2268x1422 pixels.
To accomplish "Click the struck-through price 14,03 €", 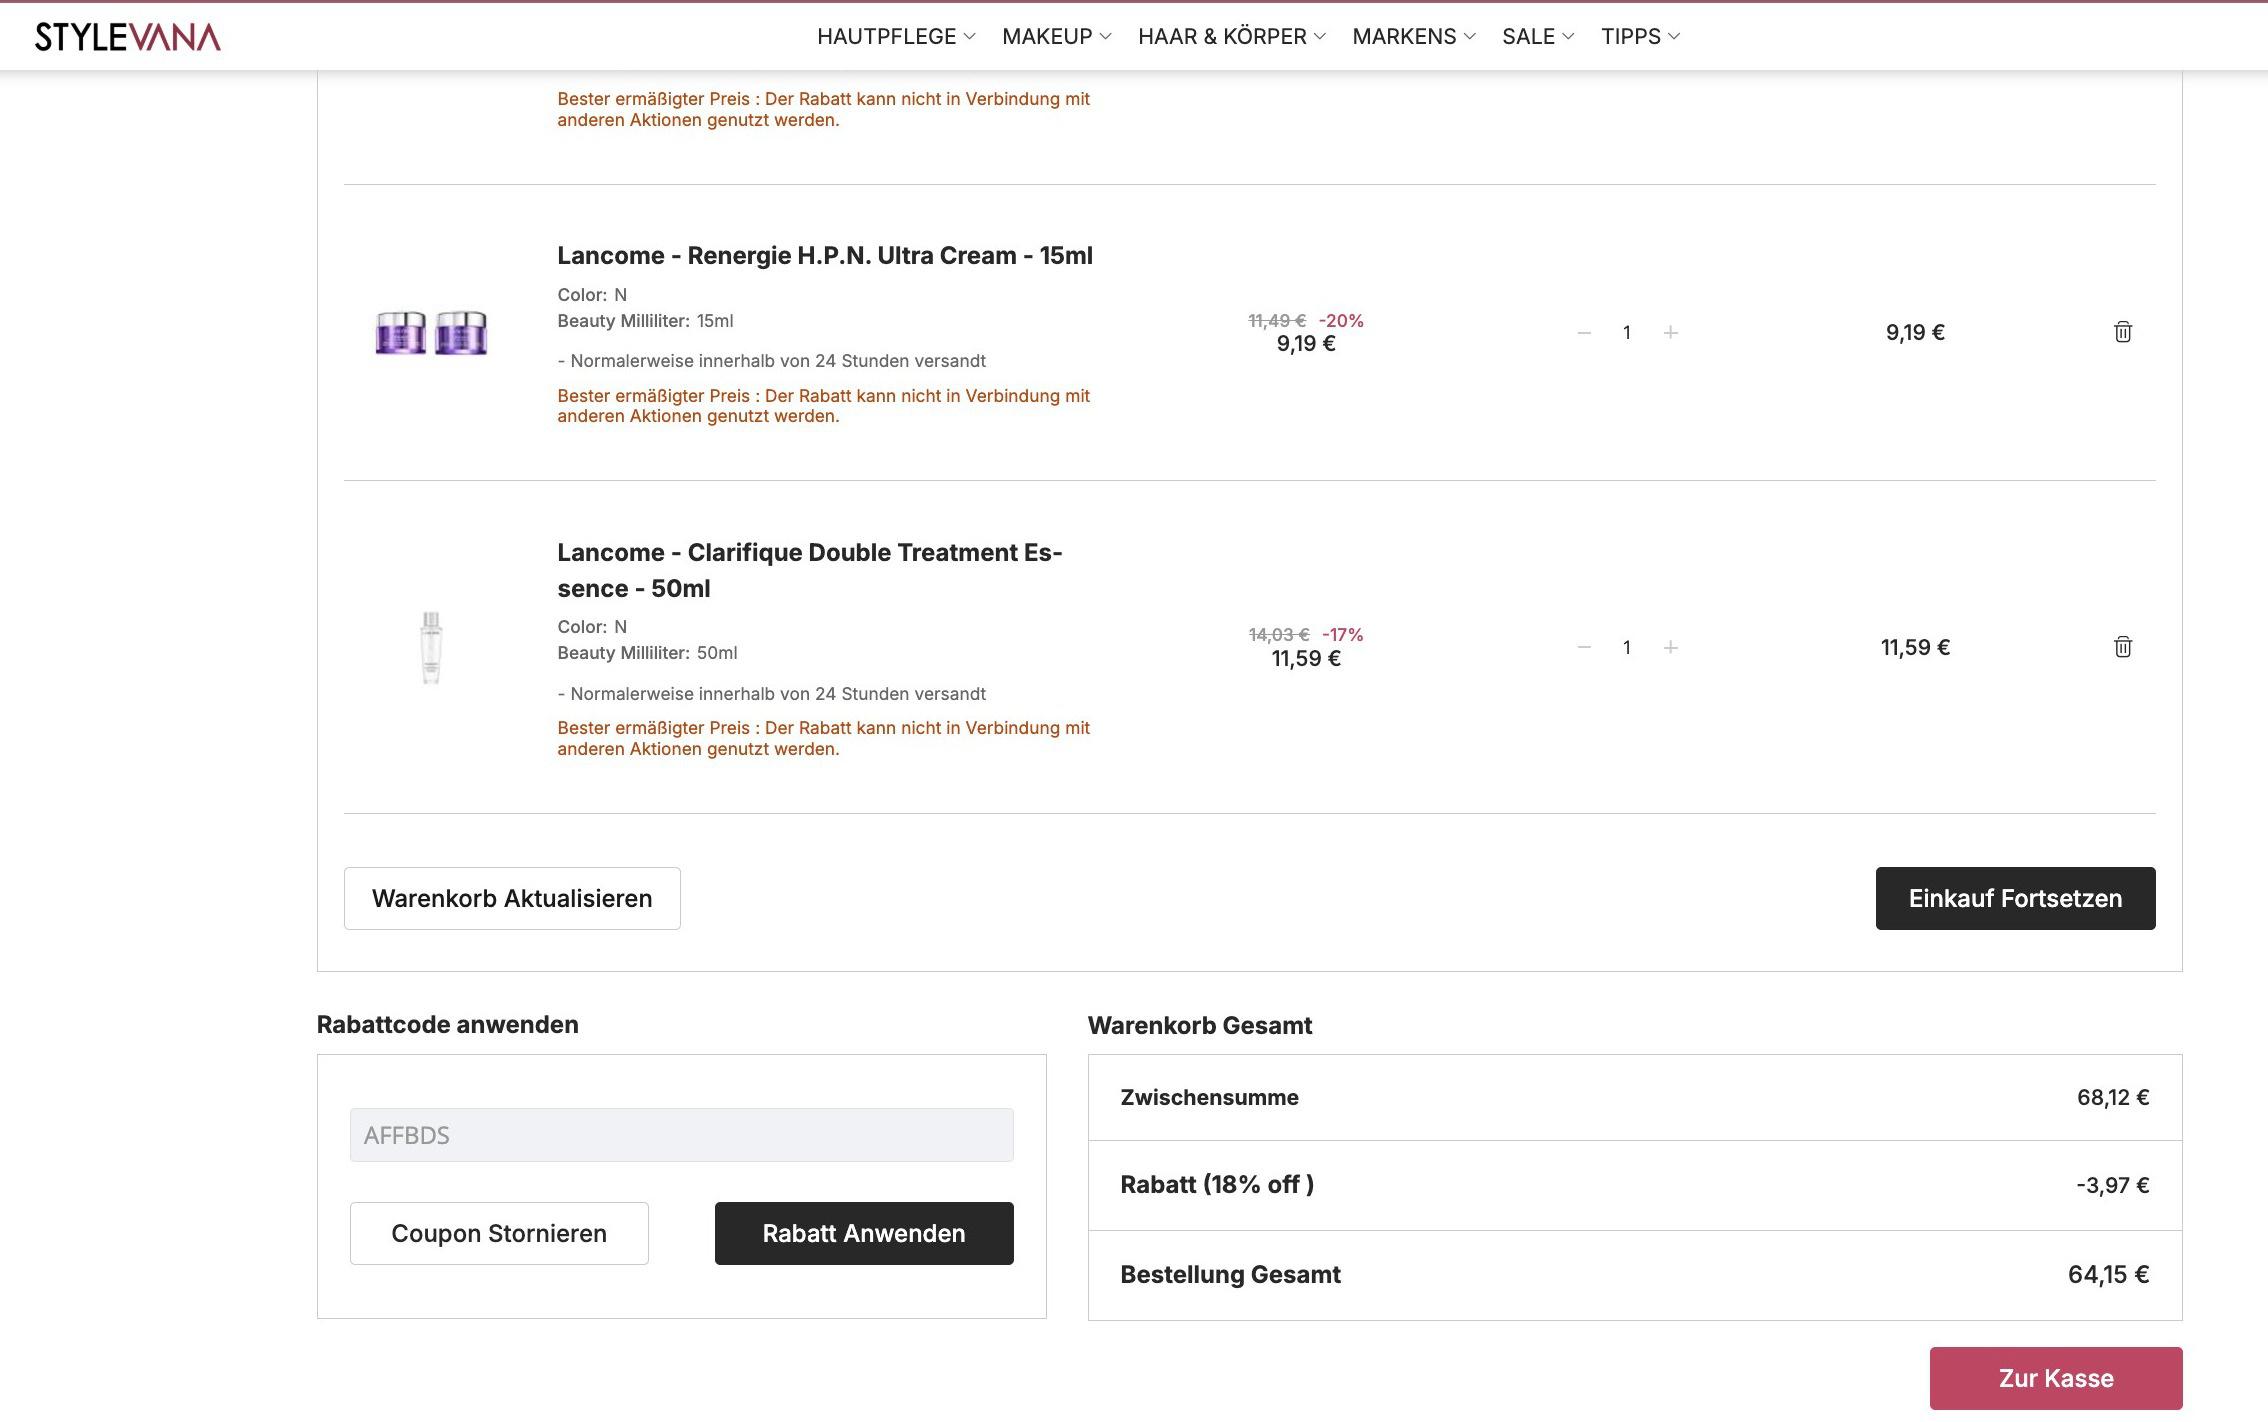I will tap(1279, 635).
